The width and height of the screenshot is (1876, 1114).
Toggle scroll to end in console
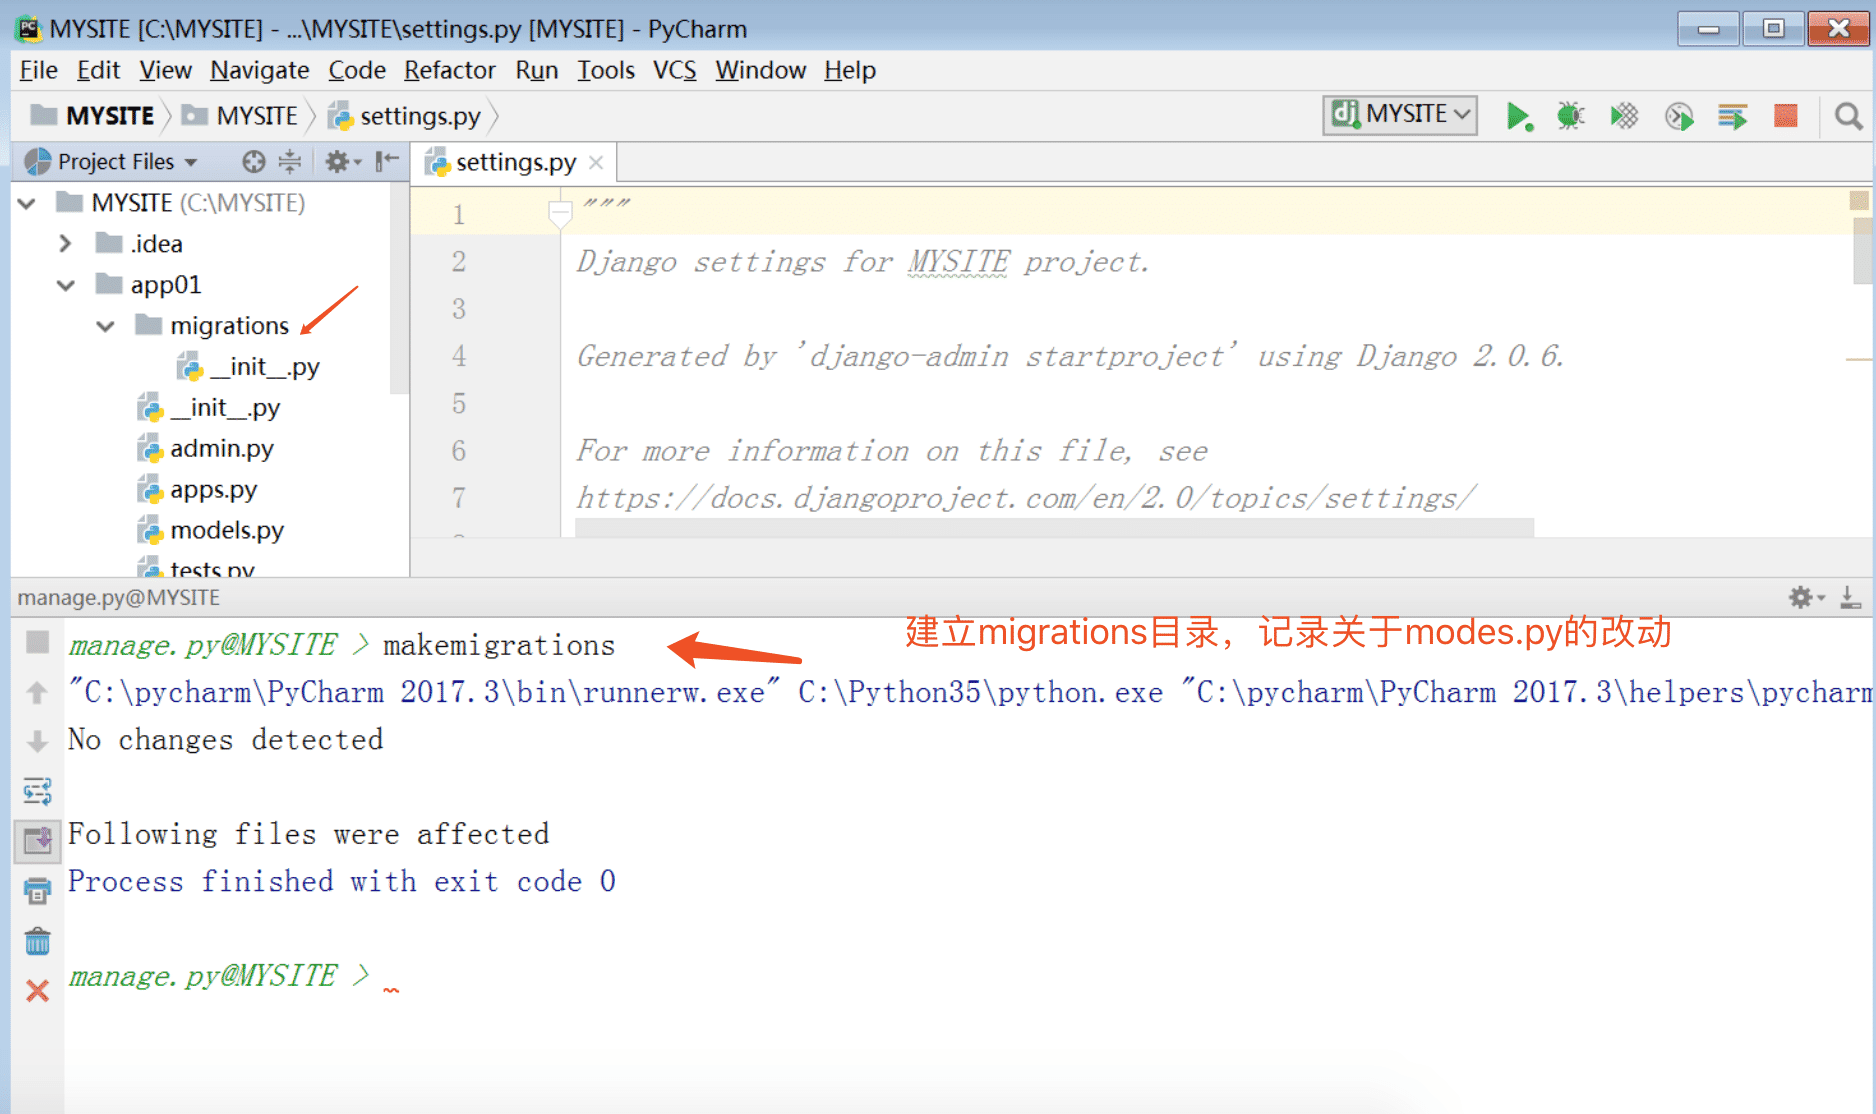[x=37, y=840]
